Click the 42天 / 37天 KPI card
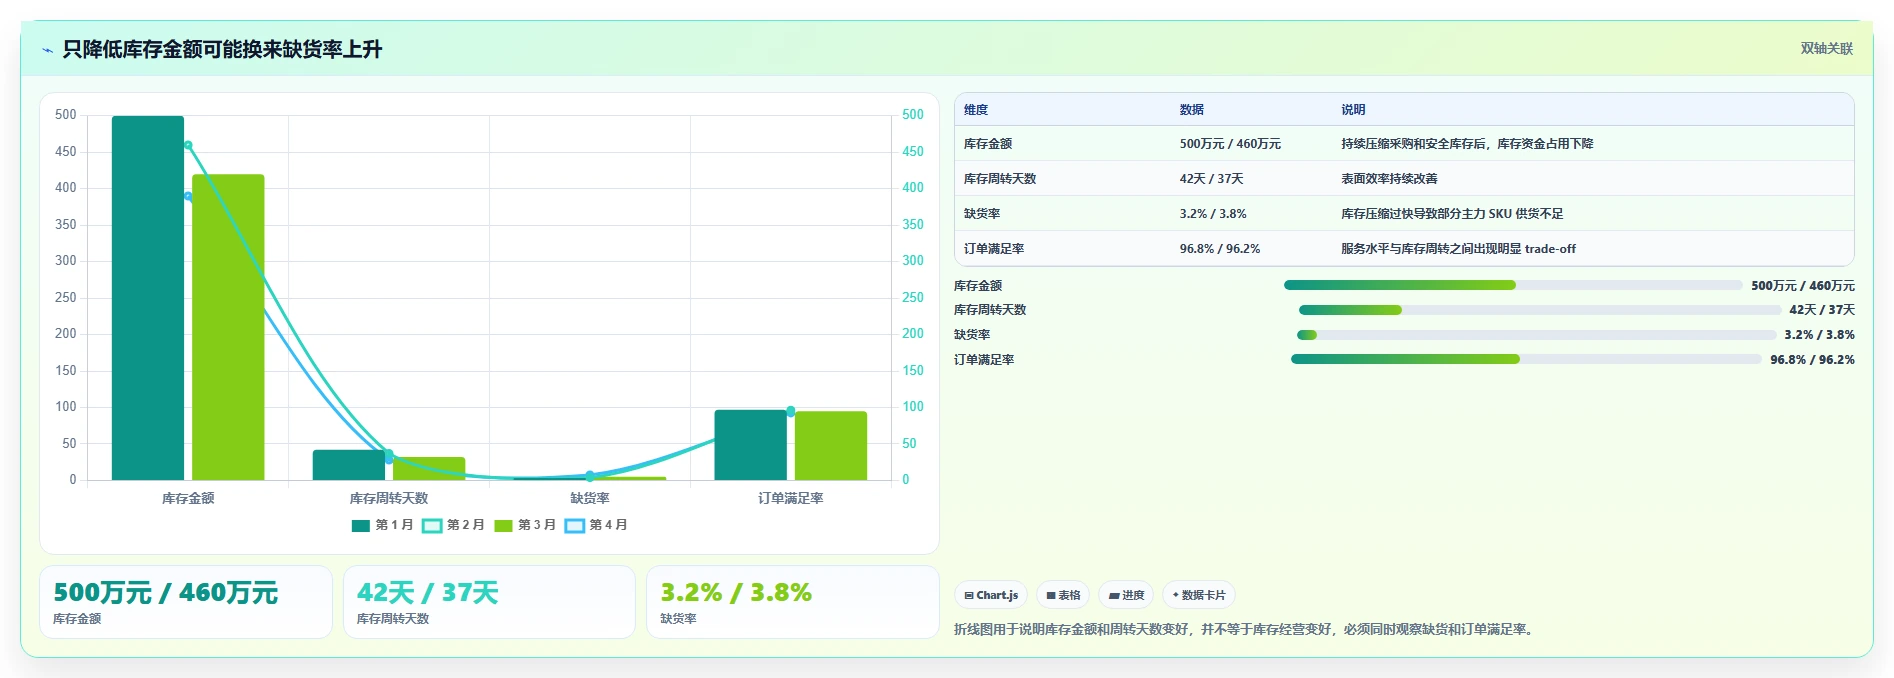Viewport: 1894px width, 678px height. point(489,602)
